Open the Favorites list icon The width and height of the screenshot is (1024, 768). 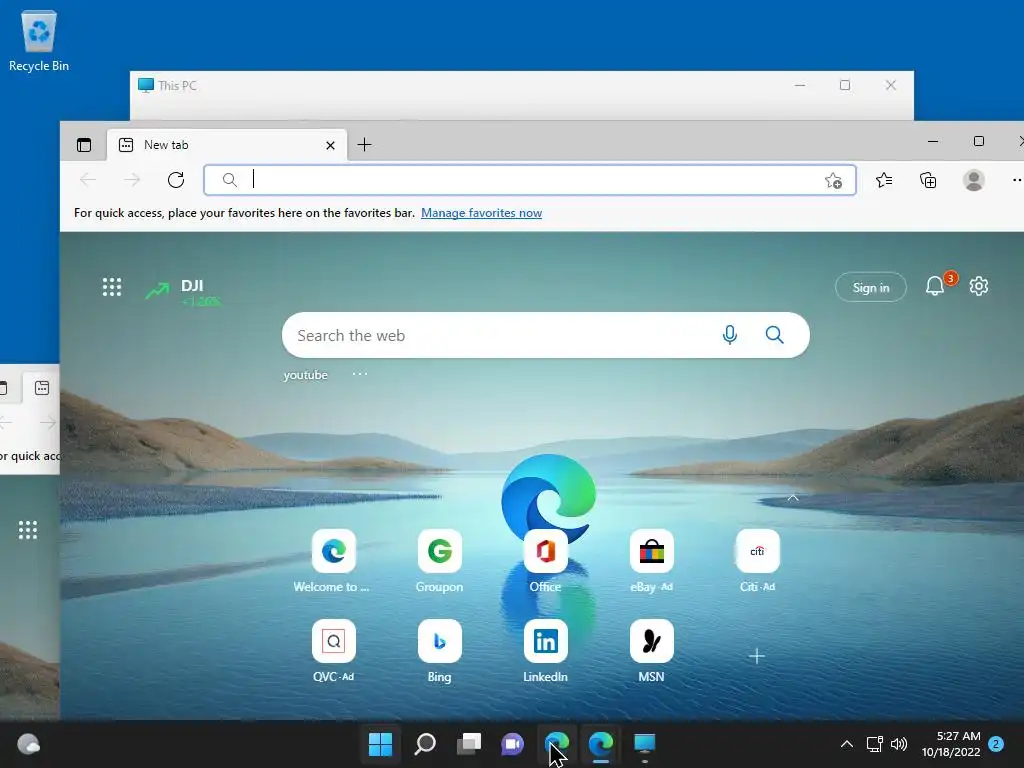pyautogui.click(x=884, y=180)
